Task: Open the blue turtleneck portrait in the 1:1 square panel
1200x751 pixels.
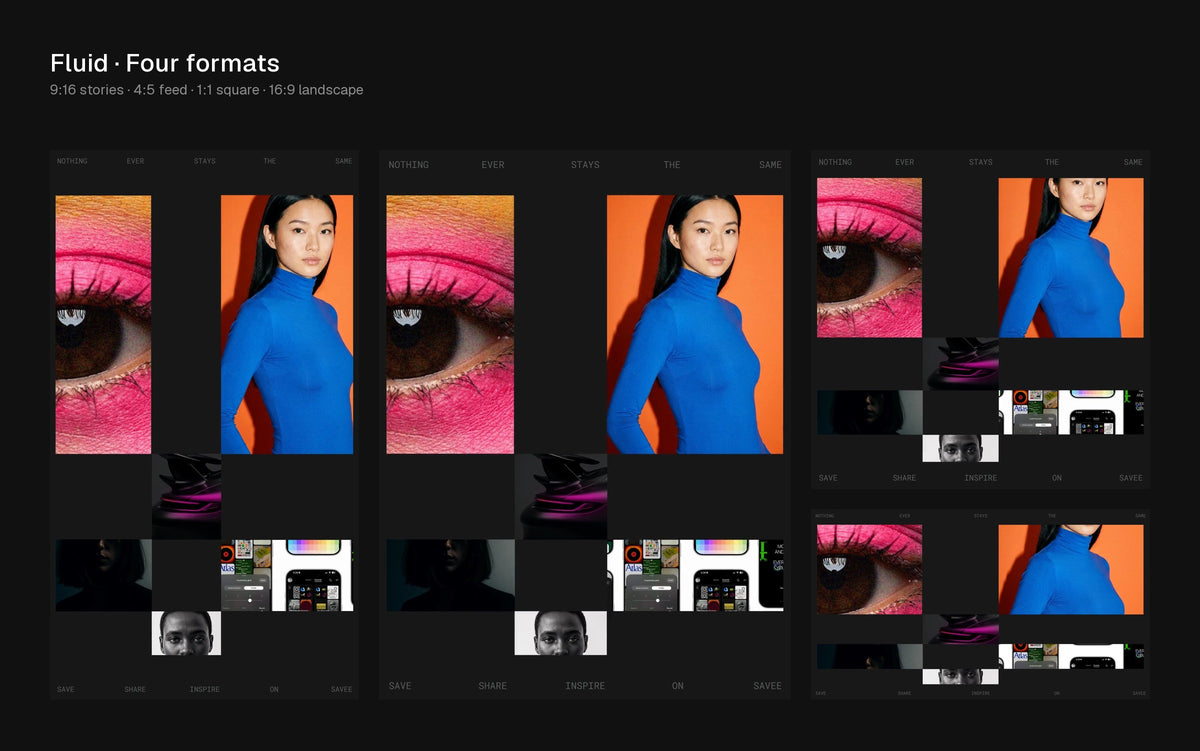Action: pyautogui.click(x=1071, y=258)
